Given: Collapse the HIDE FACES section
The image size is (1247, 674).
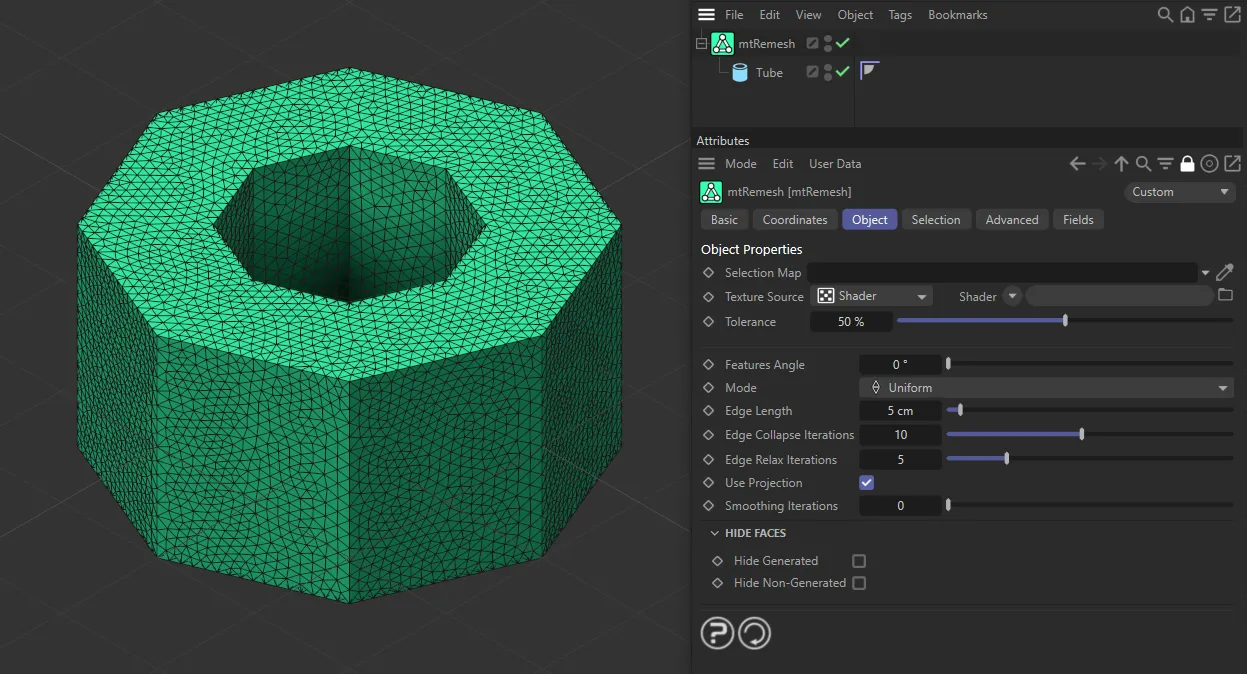Looking at the screenshot, I should click(713, 533).
